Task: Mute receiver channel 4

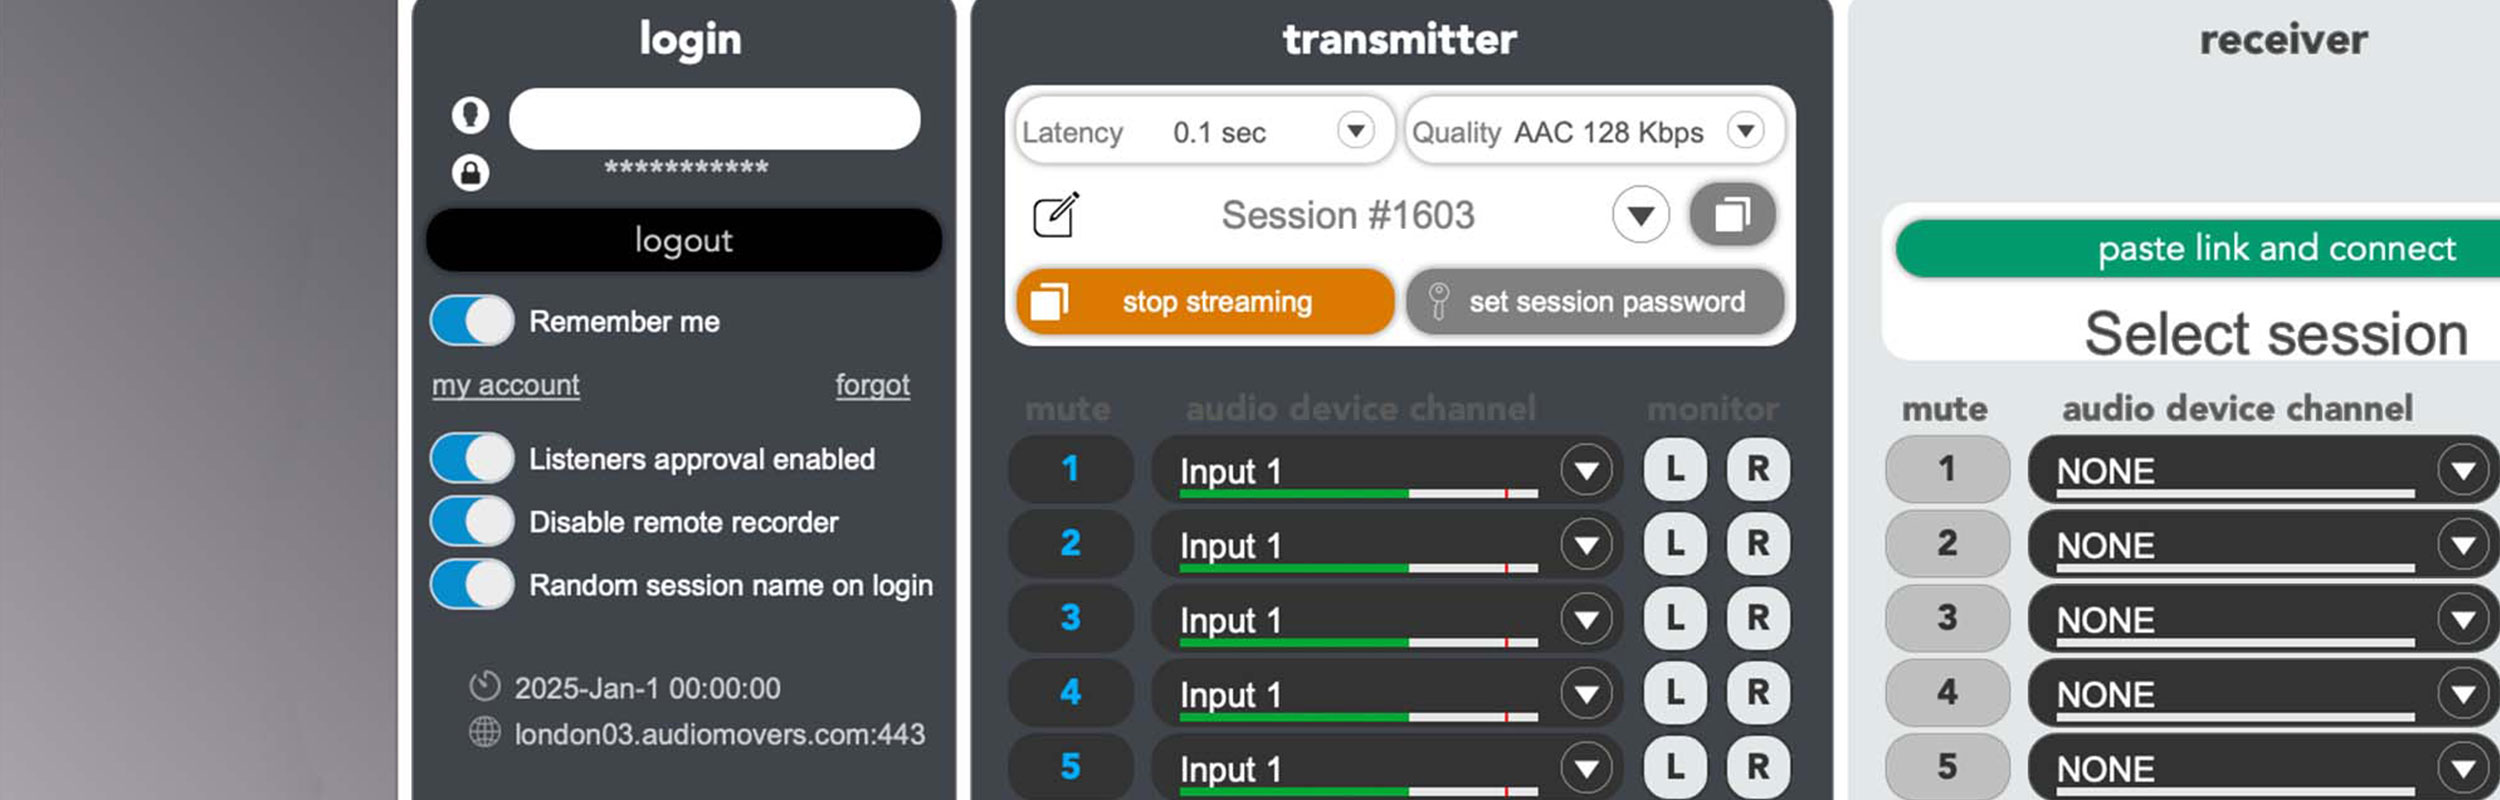Action: [x=1947, y=692]
